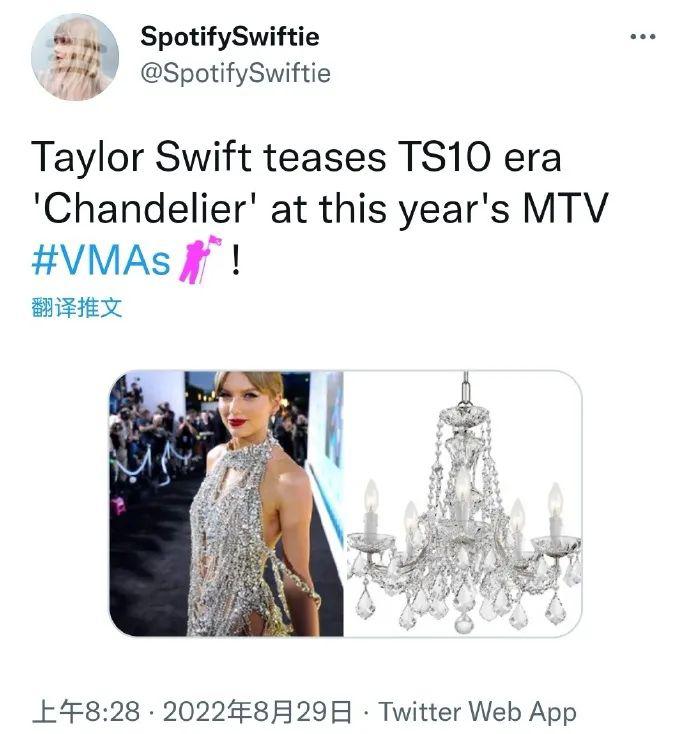
Task: Click the exclamation mark after the emoji
Action: point(236,261)
